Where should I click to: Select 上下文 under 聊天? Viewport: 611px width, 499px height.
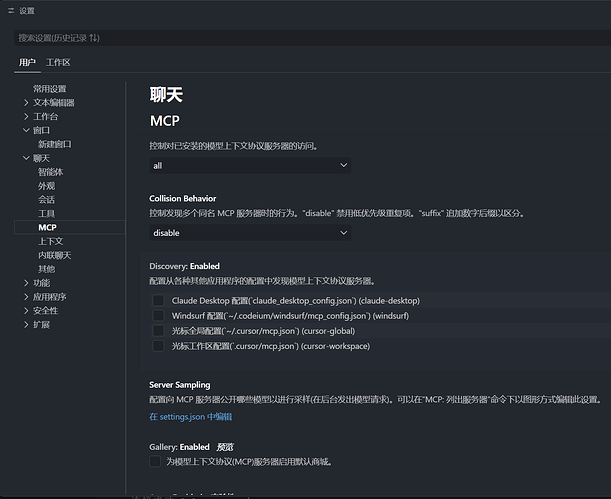(51, 241)
